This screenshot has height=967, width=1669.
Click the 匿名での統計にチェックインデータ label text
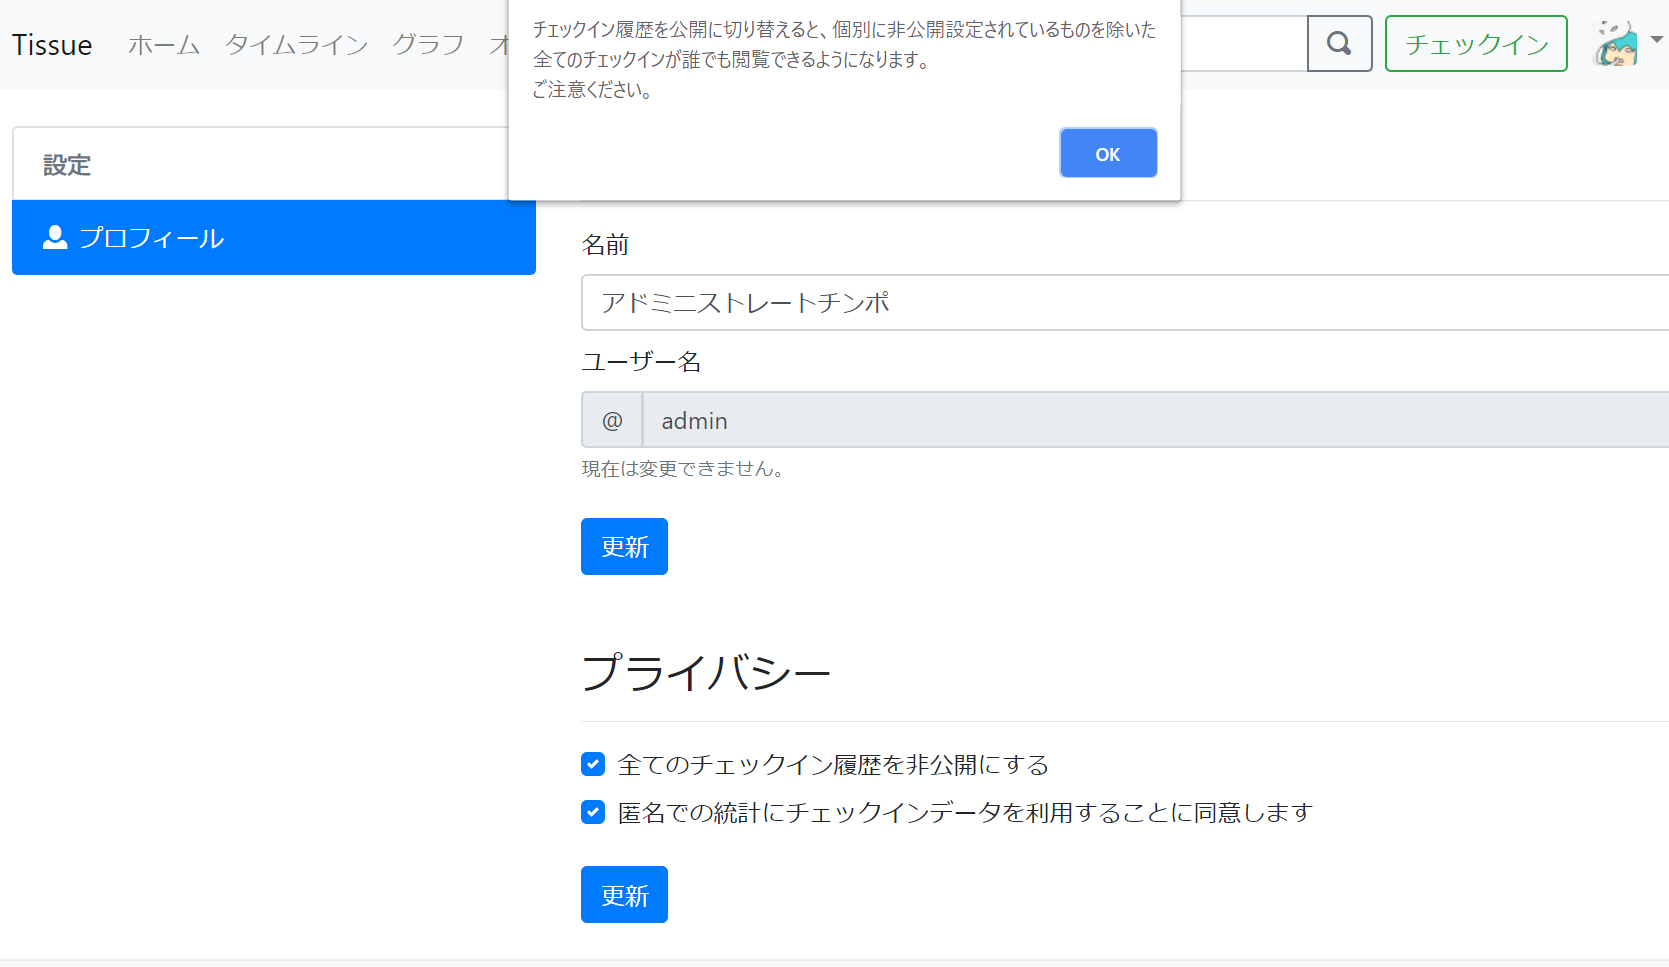pos(964,813)
